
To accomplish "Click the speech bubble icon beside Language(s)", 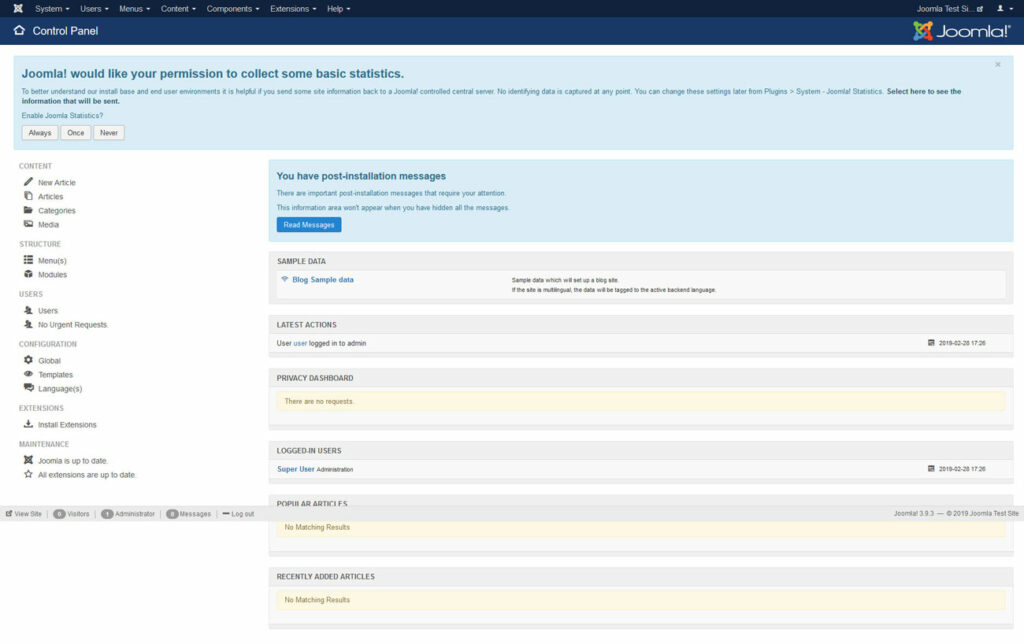I will [28, 387].
